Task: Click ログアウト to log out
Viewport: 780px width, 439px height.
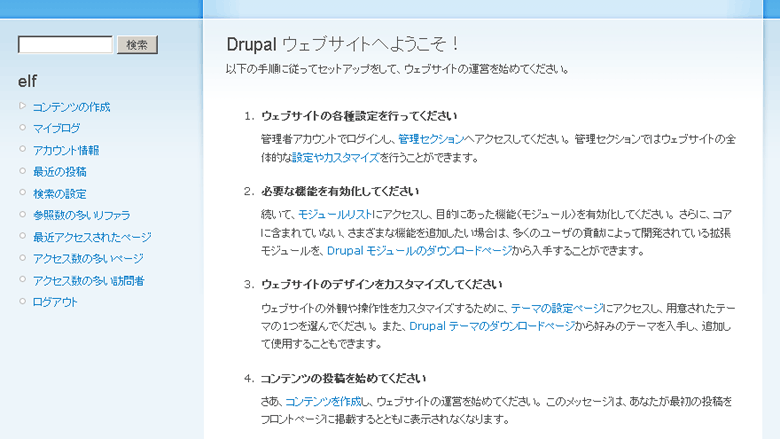Action: (x=55, y=302)
